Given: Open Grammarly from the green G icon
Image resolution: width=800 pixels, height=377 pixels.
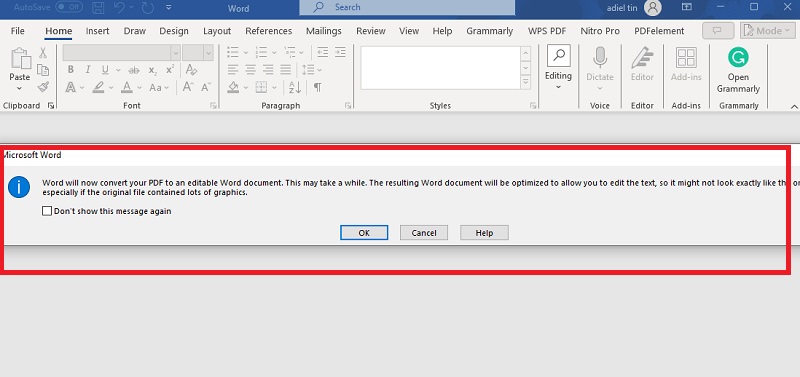Looking at the screenshot, I should 738,57.
